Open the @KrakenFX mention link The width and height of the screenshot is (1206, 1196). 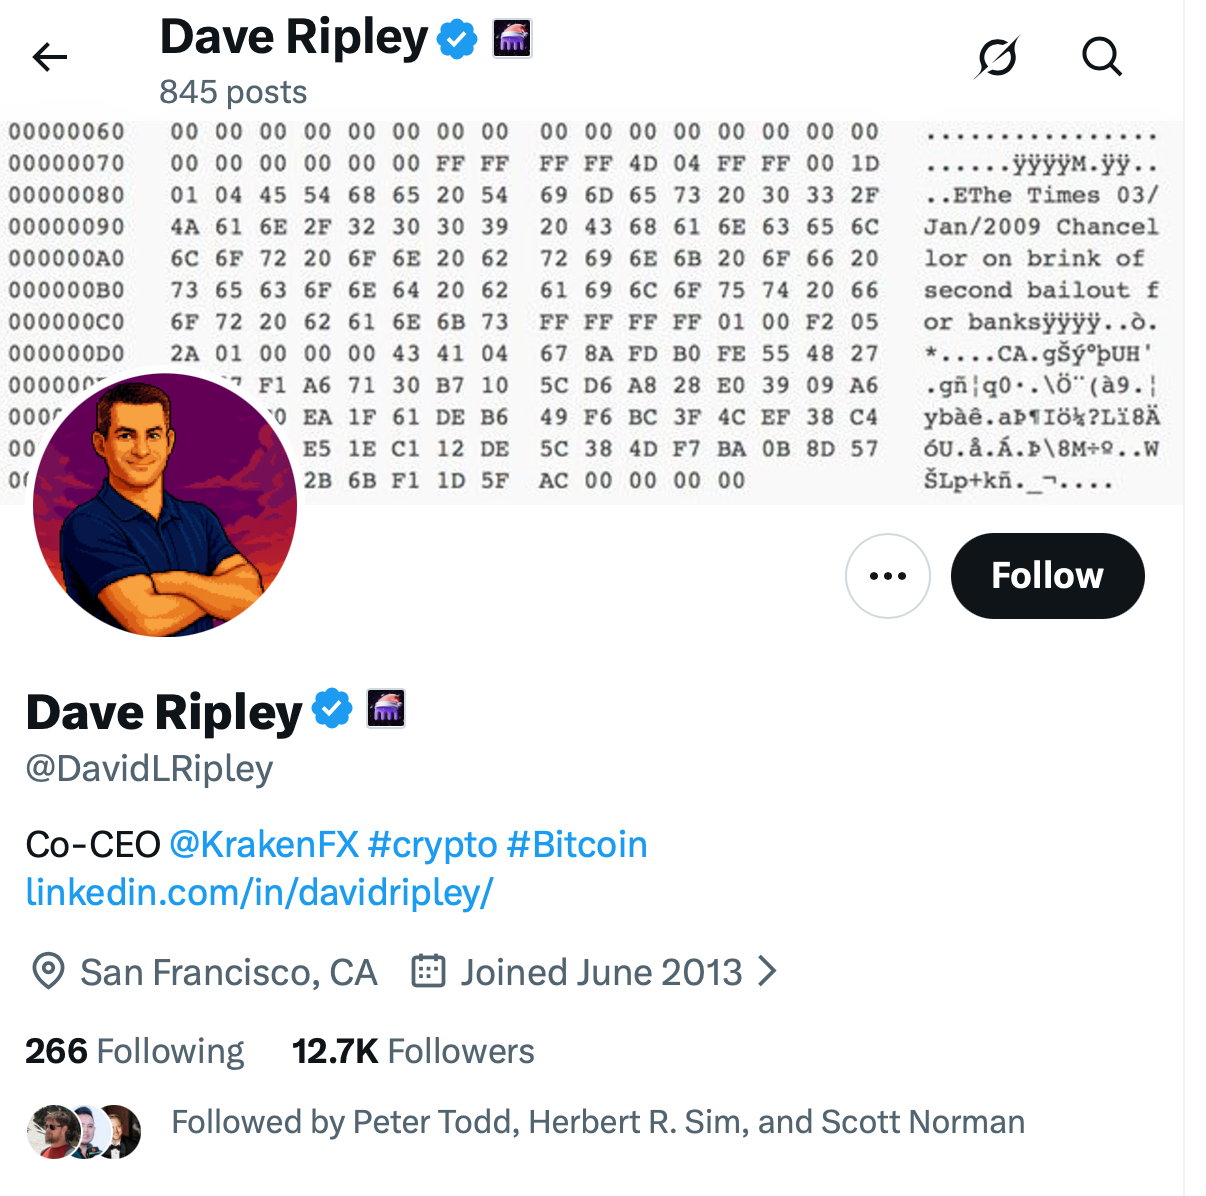264,845
